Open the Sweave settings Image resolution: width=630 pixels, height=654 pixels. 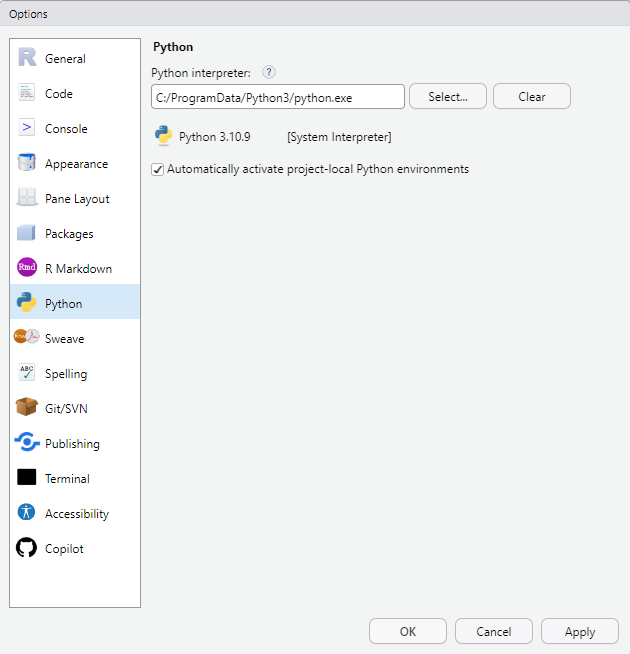[x=75, y=339]
